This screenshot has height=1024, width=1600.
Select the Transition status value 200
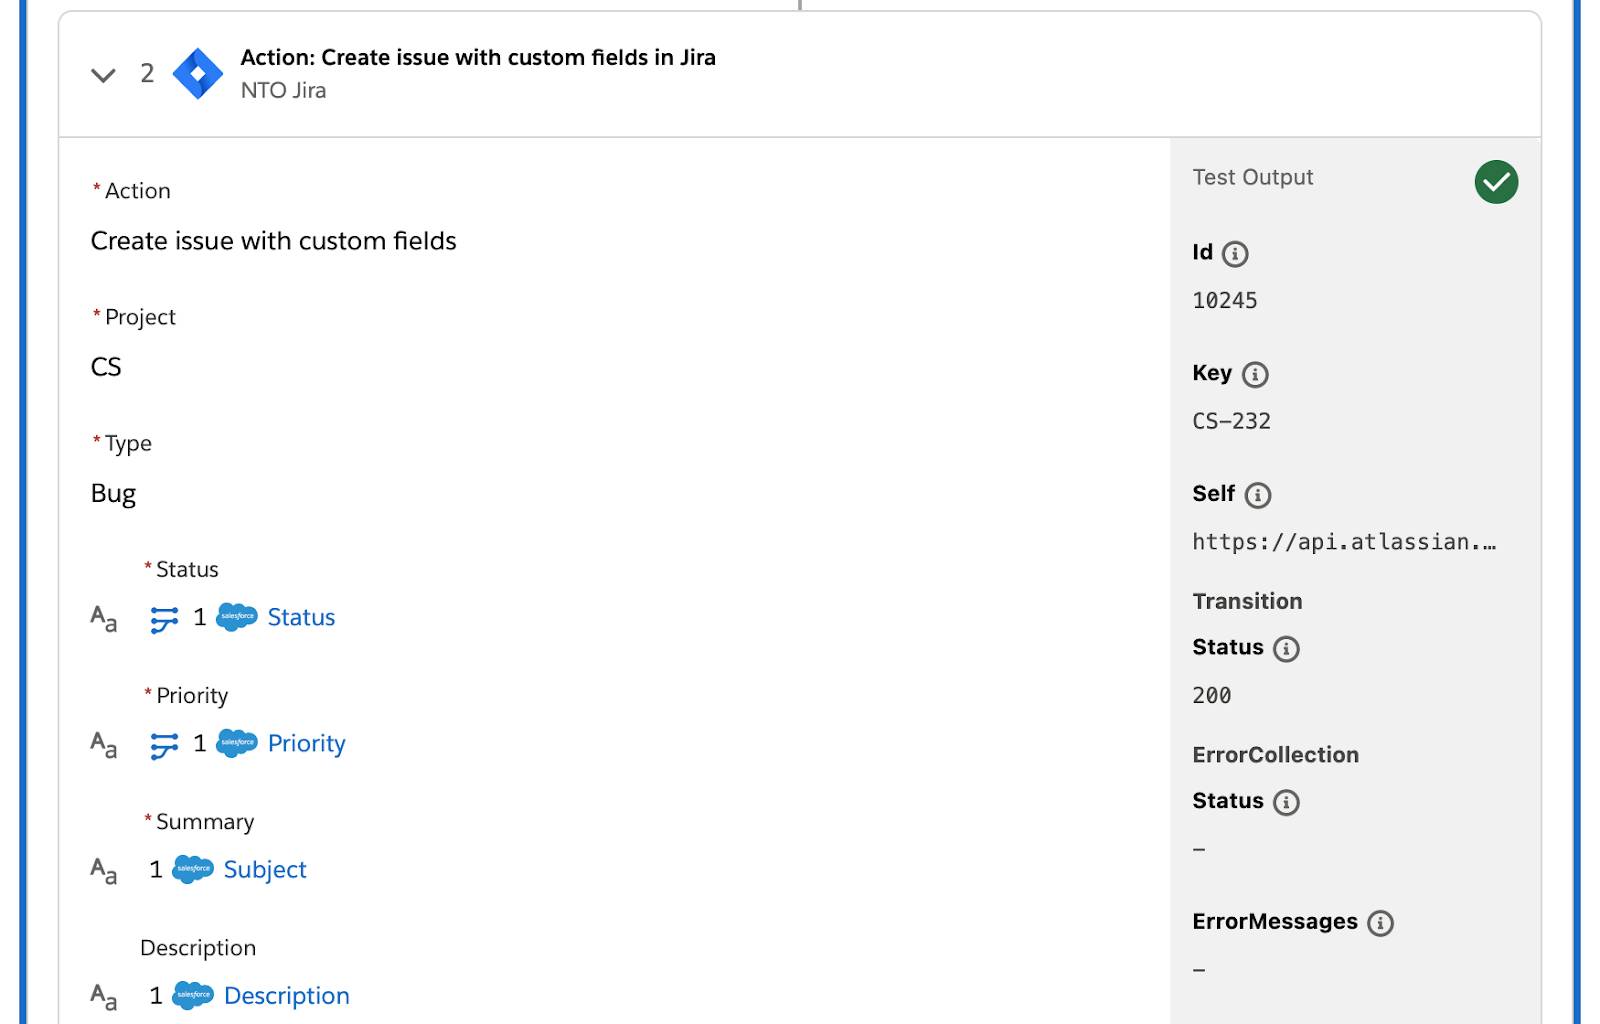(1212, 696)
